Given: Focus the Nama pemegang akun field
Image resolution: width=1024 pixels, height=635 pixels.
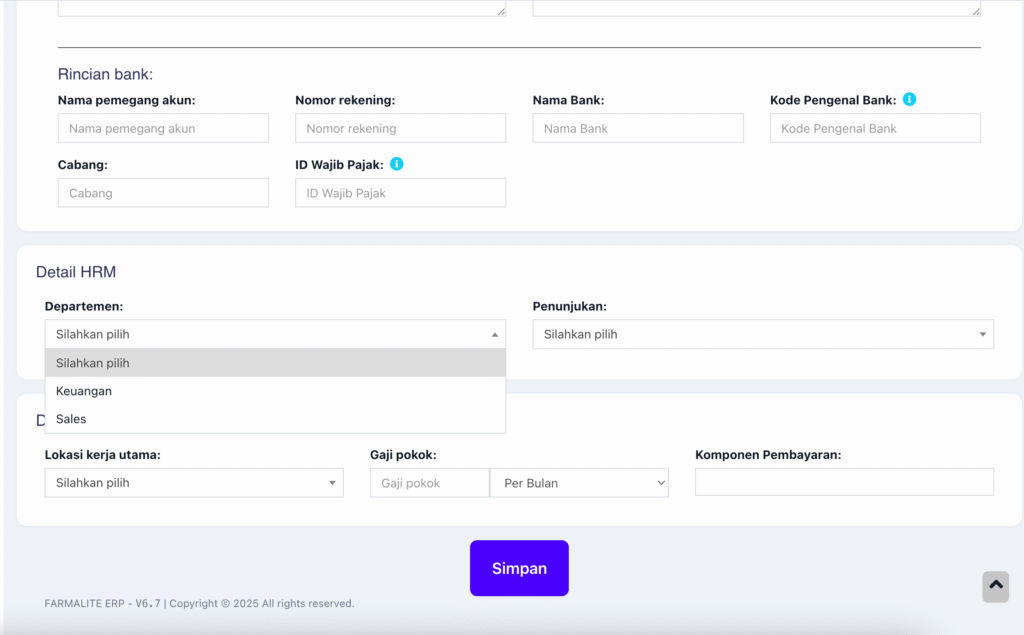Looking at the screenshot, I should coord(163,128).
